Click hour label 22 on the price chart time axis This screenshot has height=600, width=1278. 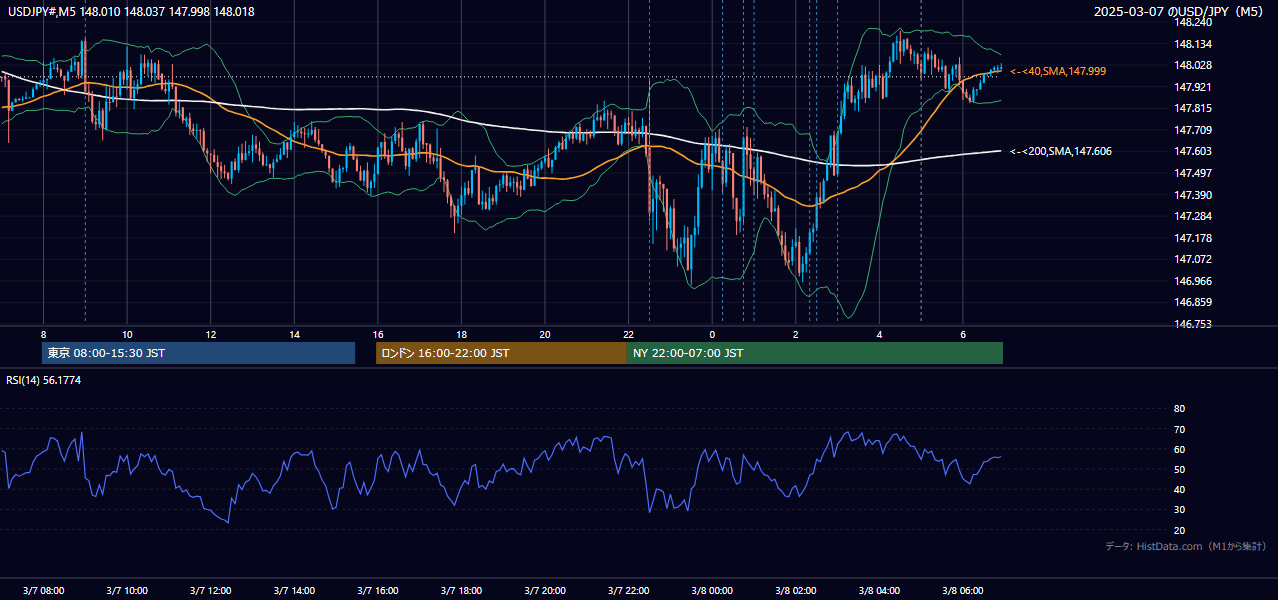[x=628, y=334]
